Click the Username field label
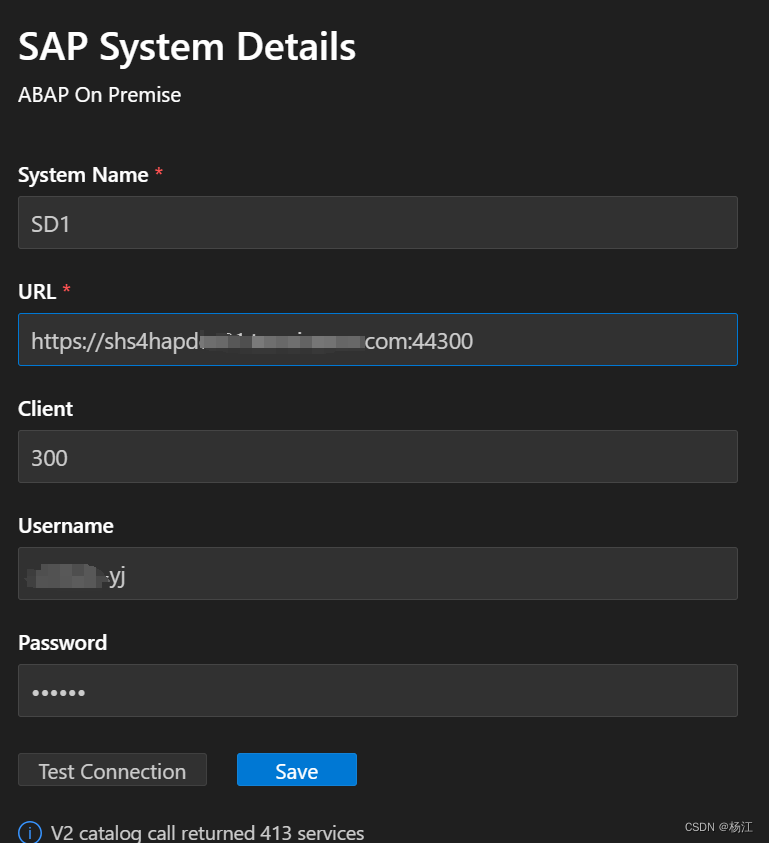This screenshot has width=769, height=843. [65, 525]
